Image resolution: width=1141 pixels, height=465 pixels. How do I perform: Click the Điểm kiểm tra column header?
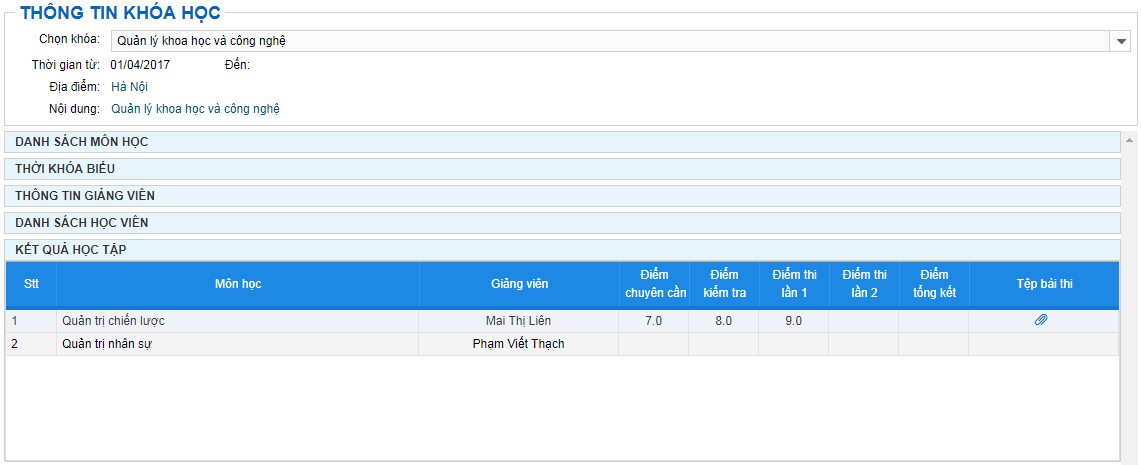723,285
